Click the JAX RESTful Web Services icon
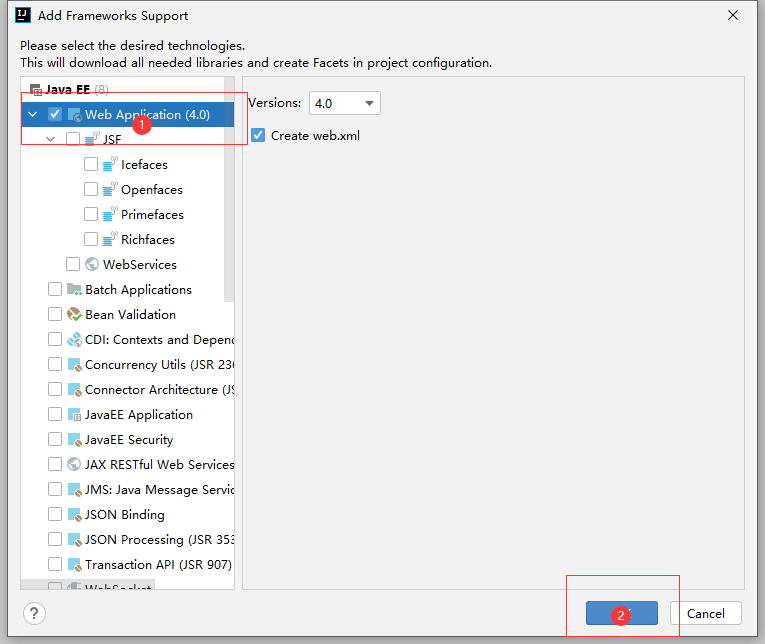The width and height of the screenshot is (765, 644). coord(74,464)
